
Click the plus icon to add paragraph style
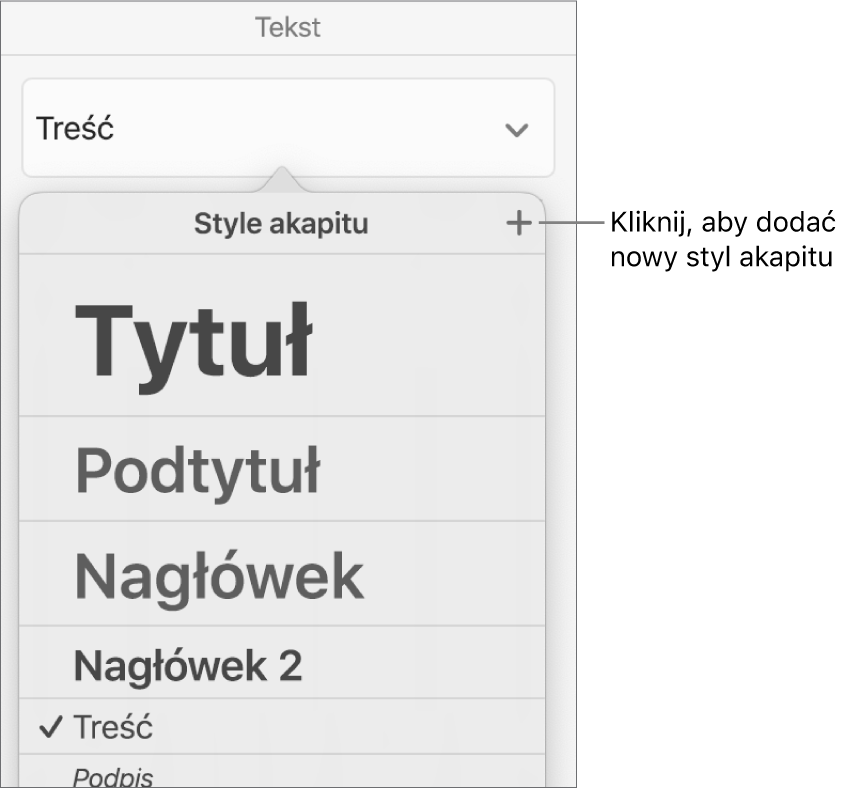coord(518,224)
